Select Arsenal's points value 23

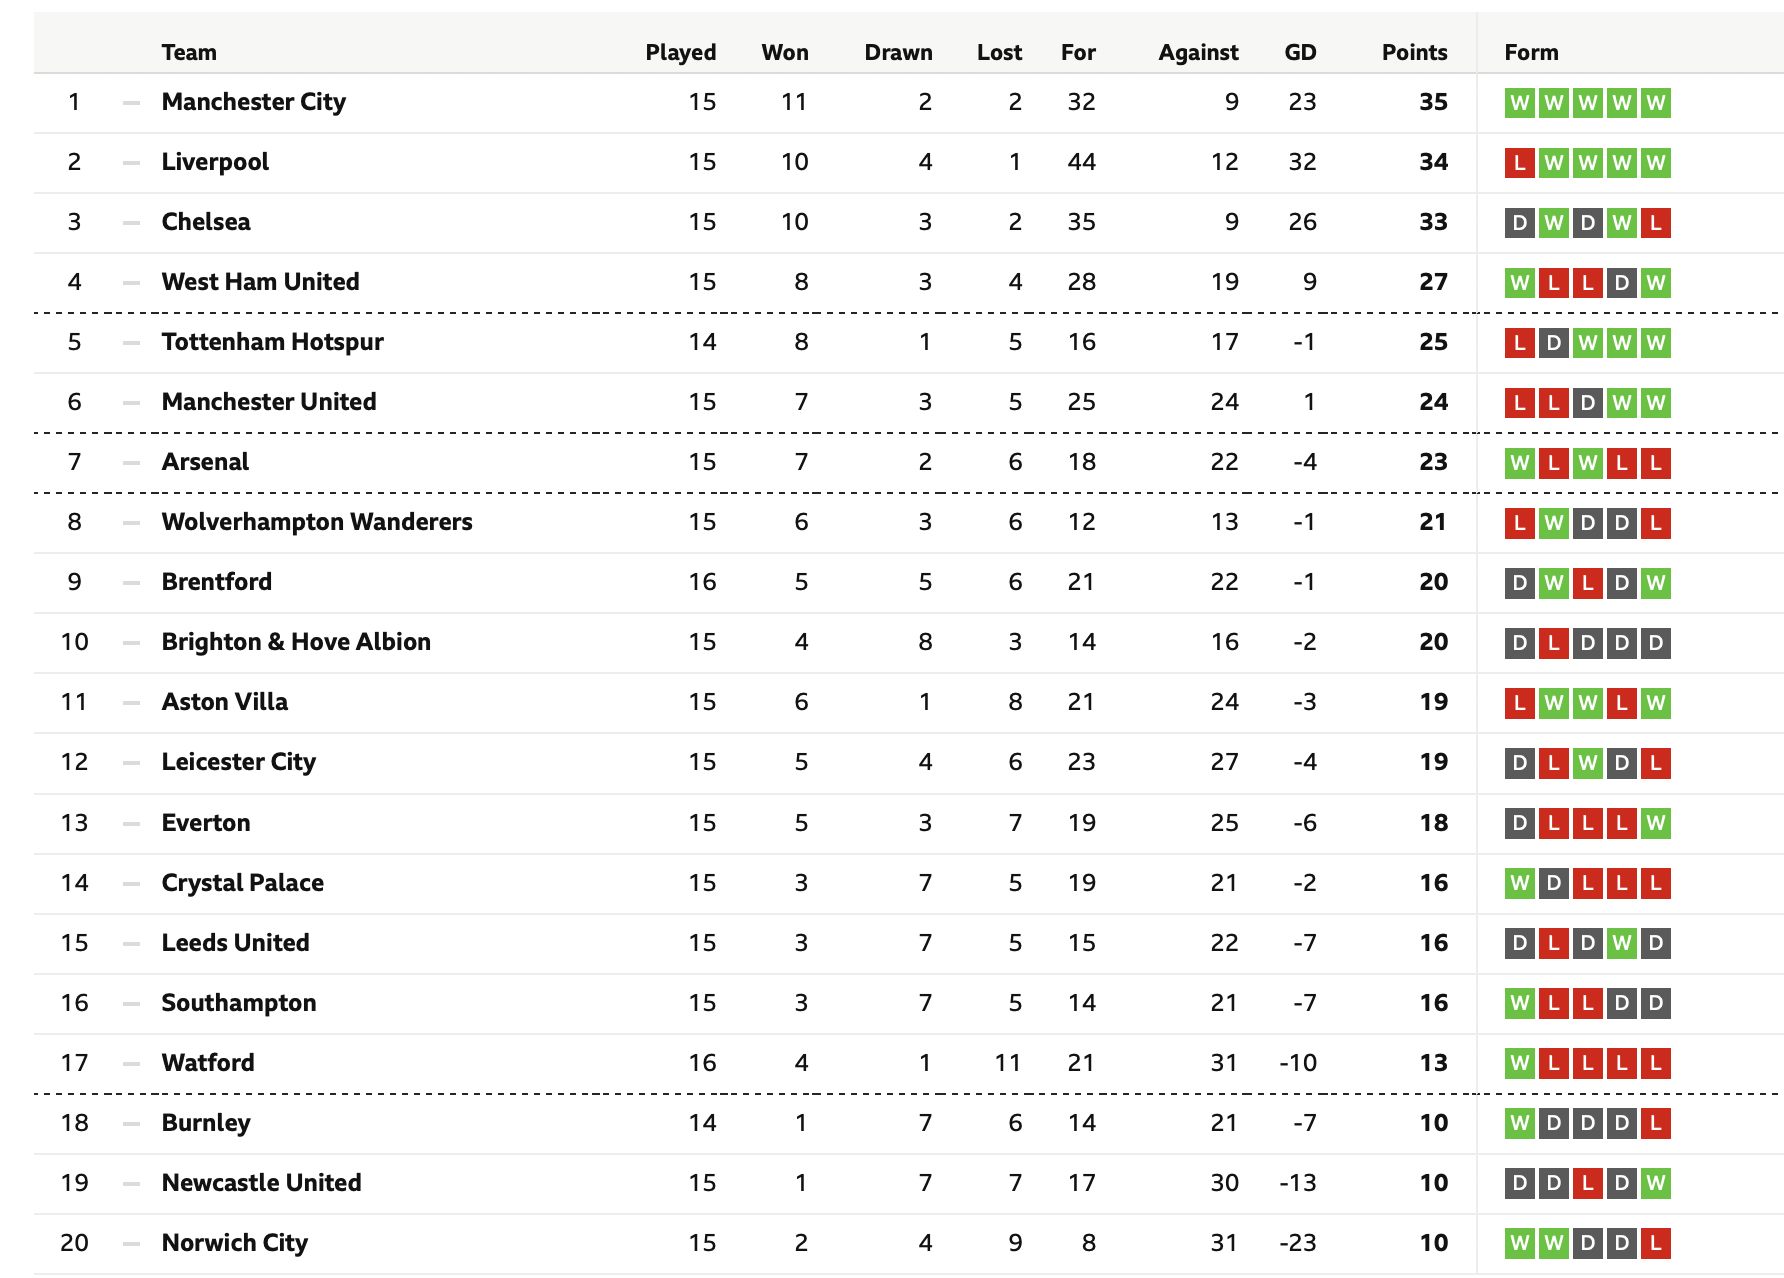(1433, 462)
